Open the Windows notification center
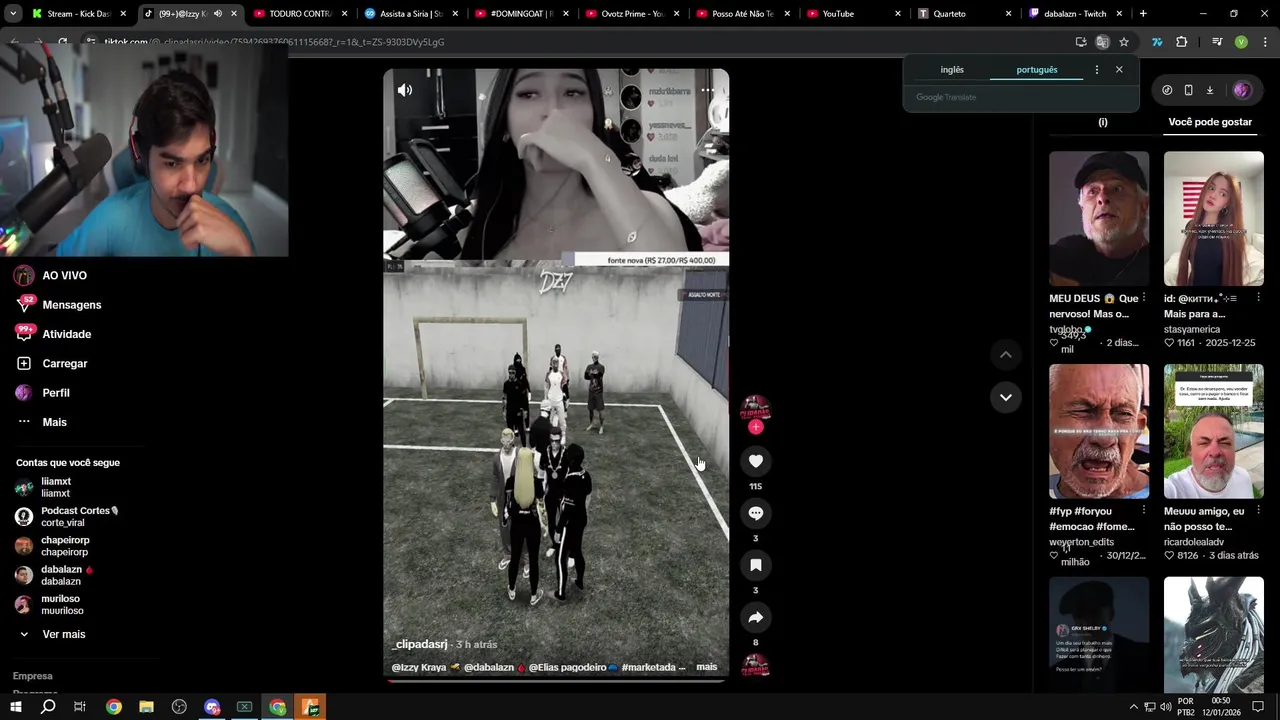This screenshot has width=1280, height=720. (x=1258, y=707)
